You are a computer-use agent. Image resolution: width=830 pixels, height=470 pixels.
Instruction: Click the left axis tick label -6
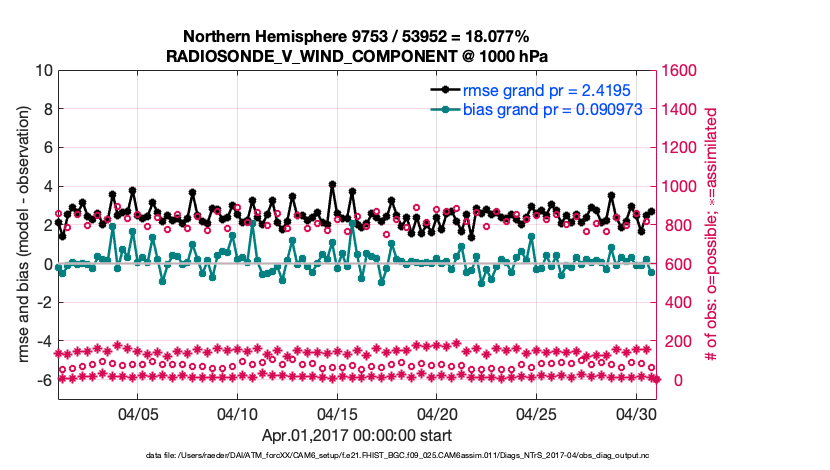coord(43,381)
